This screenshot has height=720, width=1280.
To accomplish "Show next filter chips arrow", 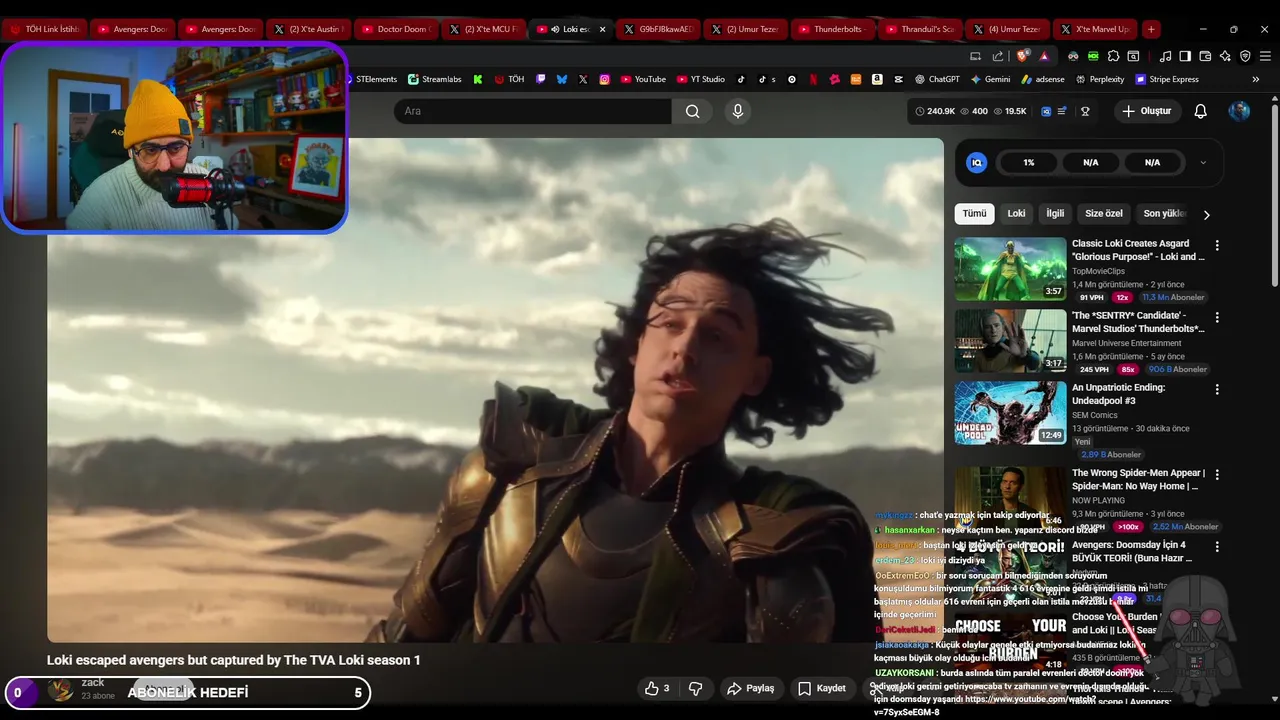I will pos(1206,214).
